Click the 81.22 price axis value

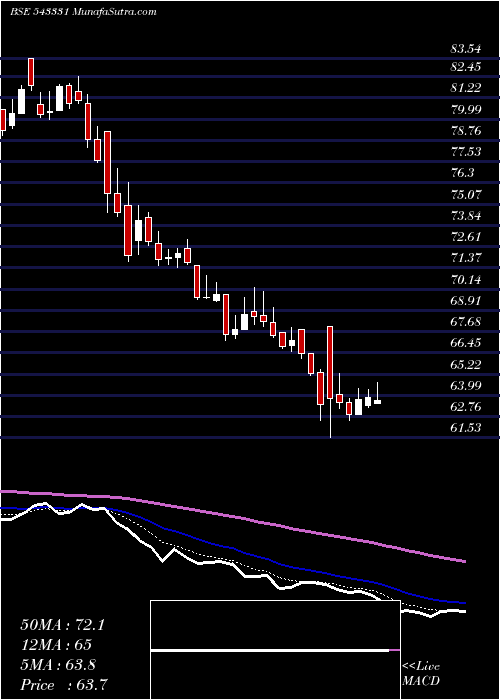click(466, 88)
